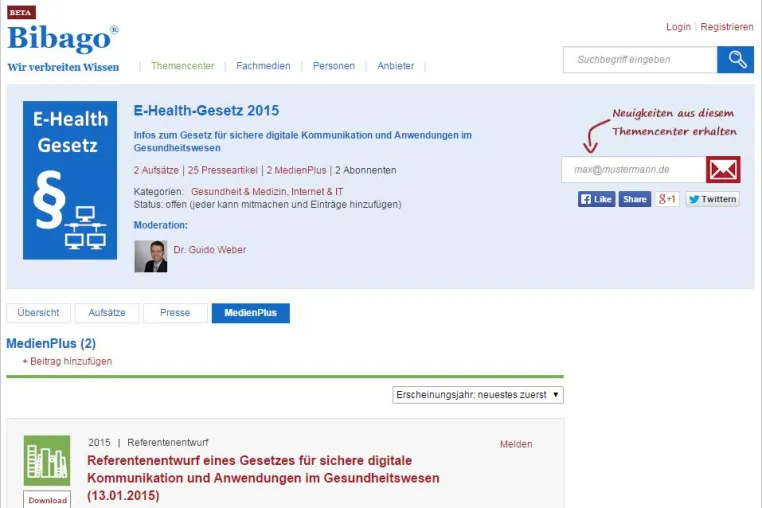Open the Referentenentwurf eines Gesetzes title link

[263, 478]
